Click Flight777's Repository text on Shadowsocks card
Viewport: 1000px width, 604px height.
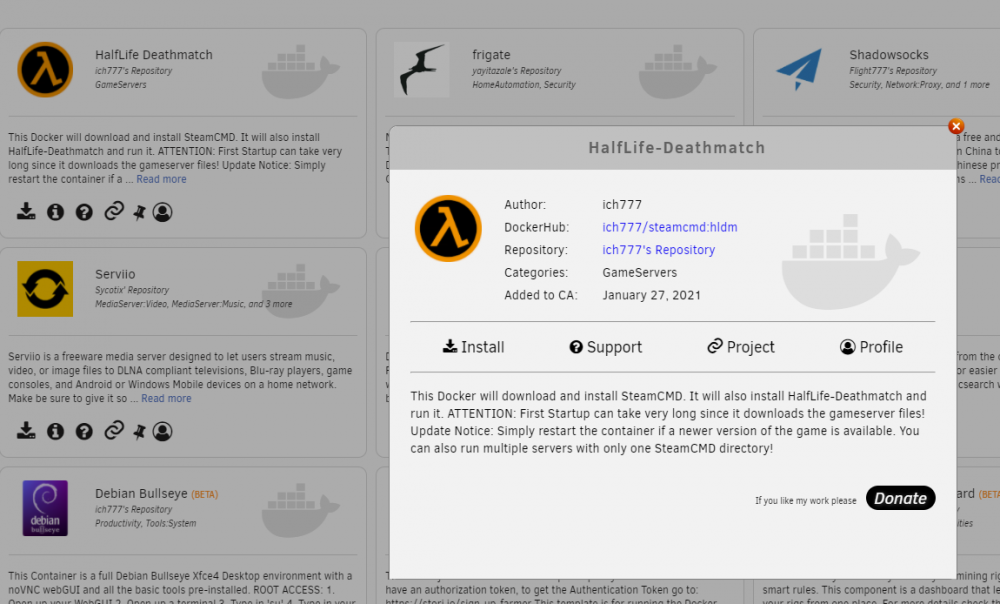click(893, 71)
